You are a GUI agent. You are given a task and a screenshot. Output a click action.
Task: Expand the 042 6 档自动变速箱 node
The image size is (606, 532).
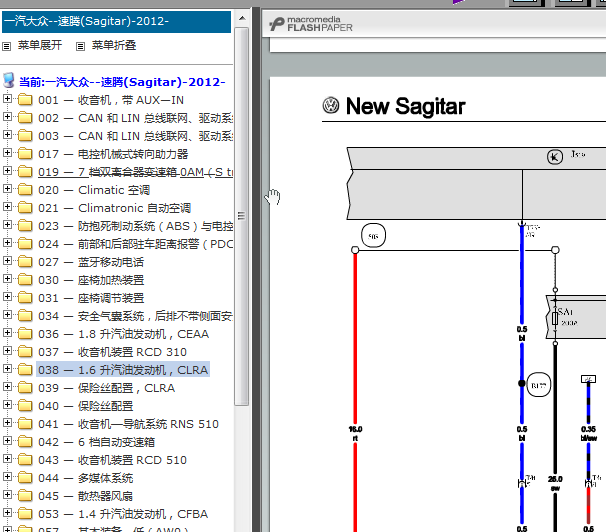pyautogui.click(x=7, y=441)
